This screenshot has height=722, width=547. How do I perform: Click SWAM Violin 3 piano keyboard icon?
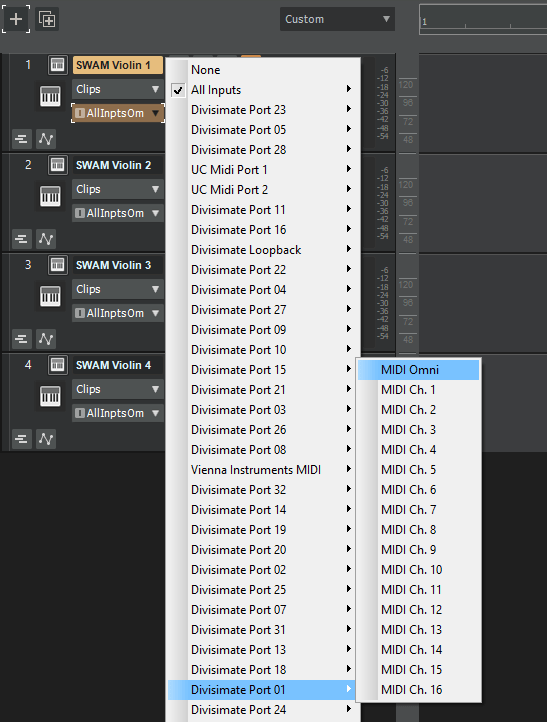50,297
